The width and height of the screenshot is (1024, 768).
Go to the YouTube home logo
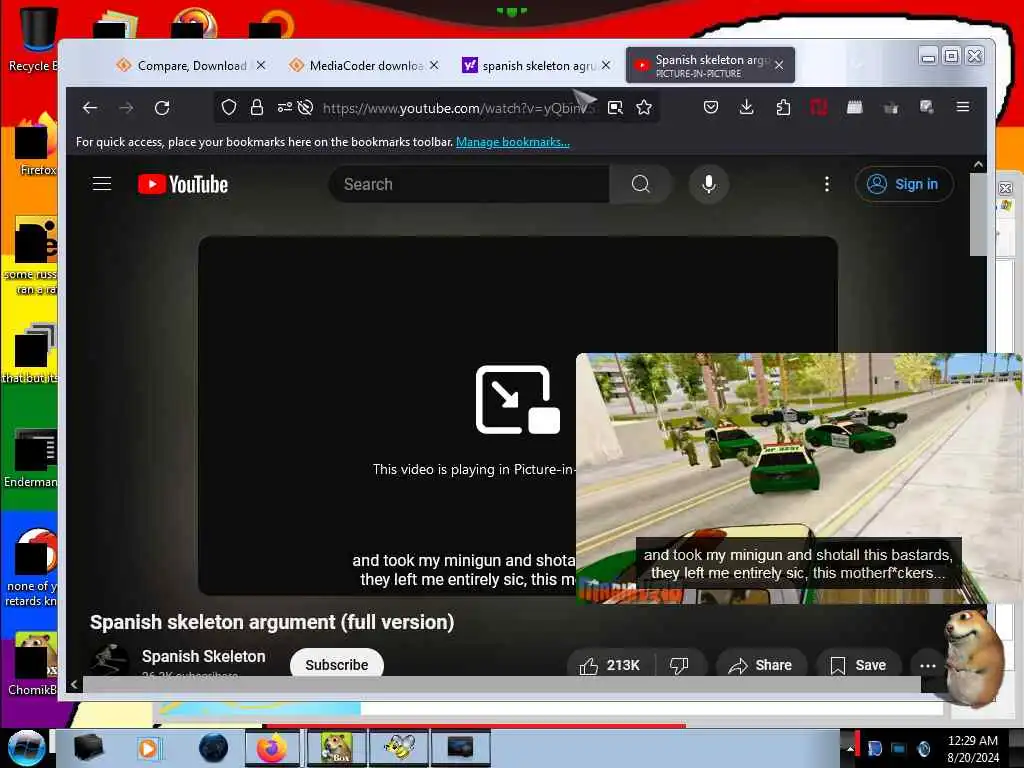[183, 184]
